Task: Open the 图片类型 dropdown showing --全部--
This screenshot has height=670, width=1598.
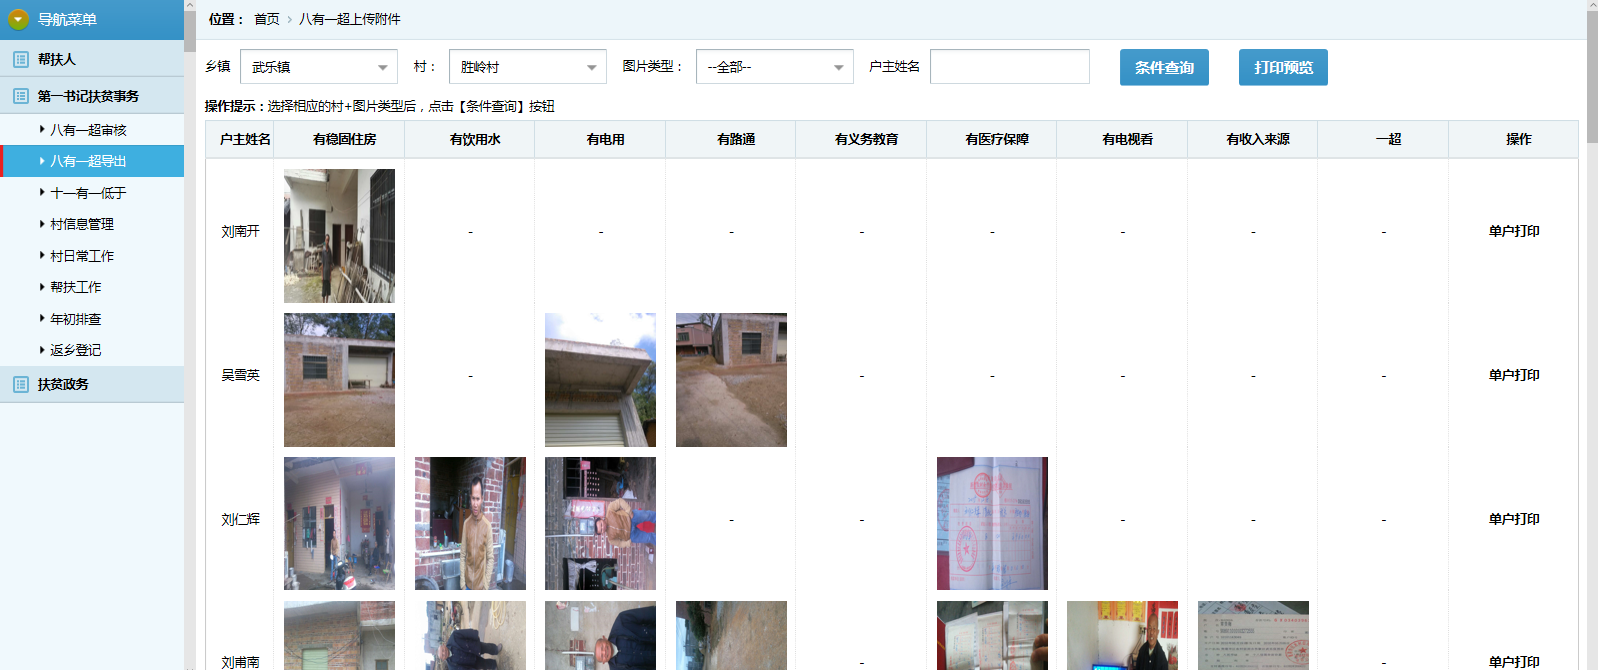Action: click(775, 67)
